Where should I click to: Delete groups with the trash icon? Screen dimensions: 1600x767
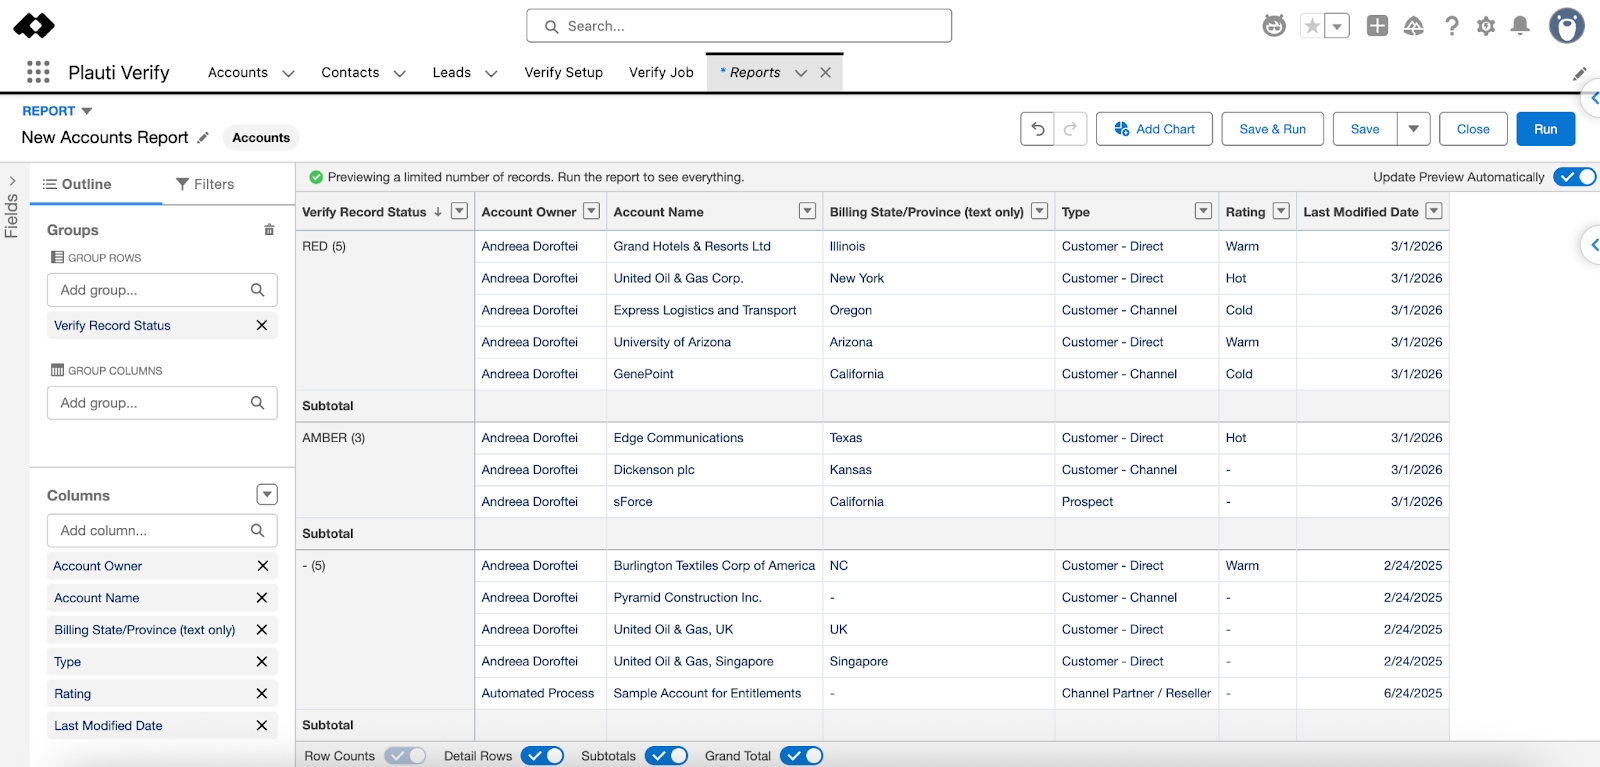click(269, 230)
